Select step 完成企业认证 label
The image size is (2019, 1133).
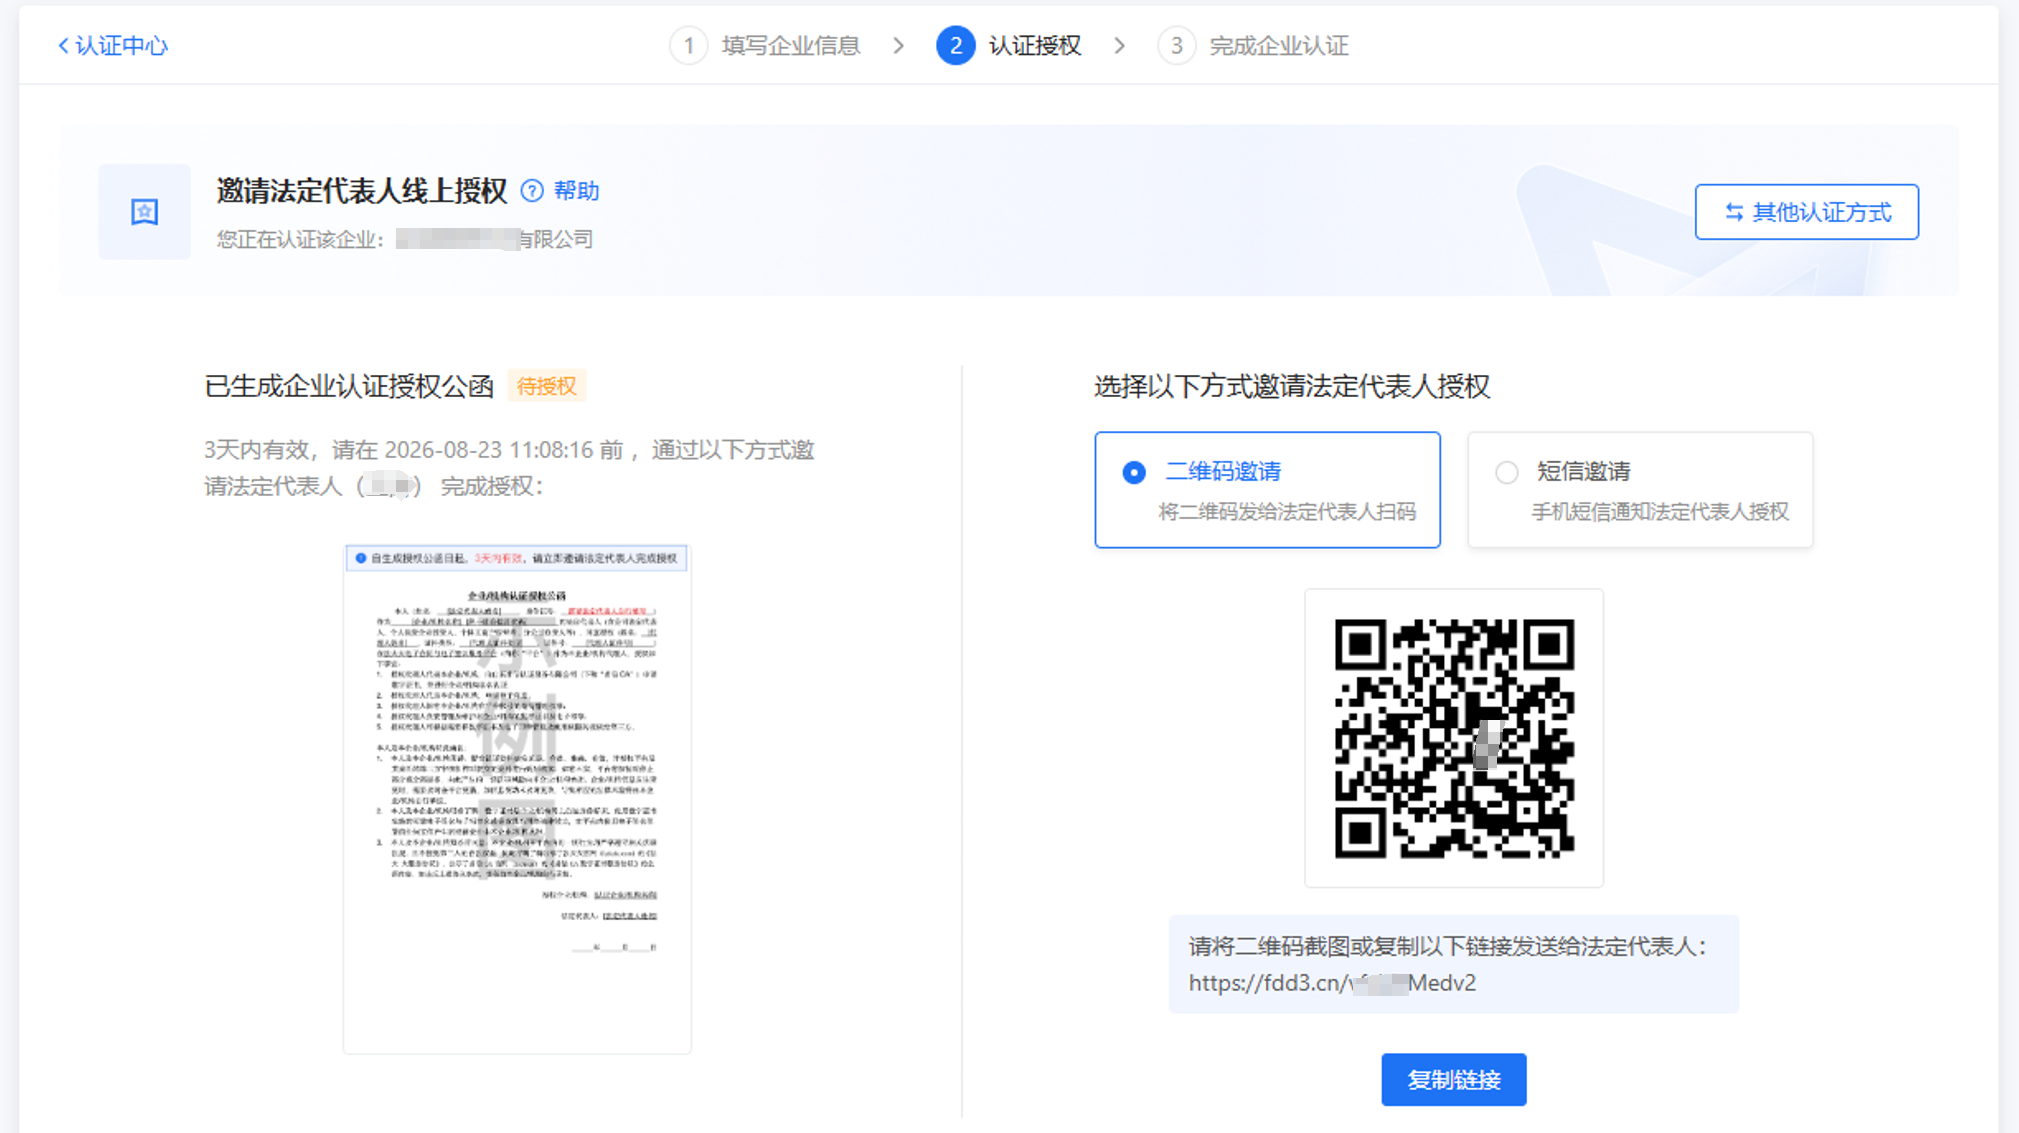point(1279,46)
